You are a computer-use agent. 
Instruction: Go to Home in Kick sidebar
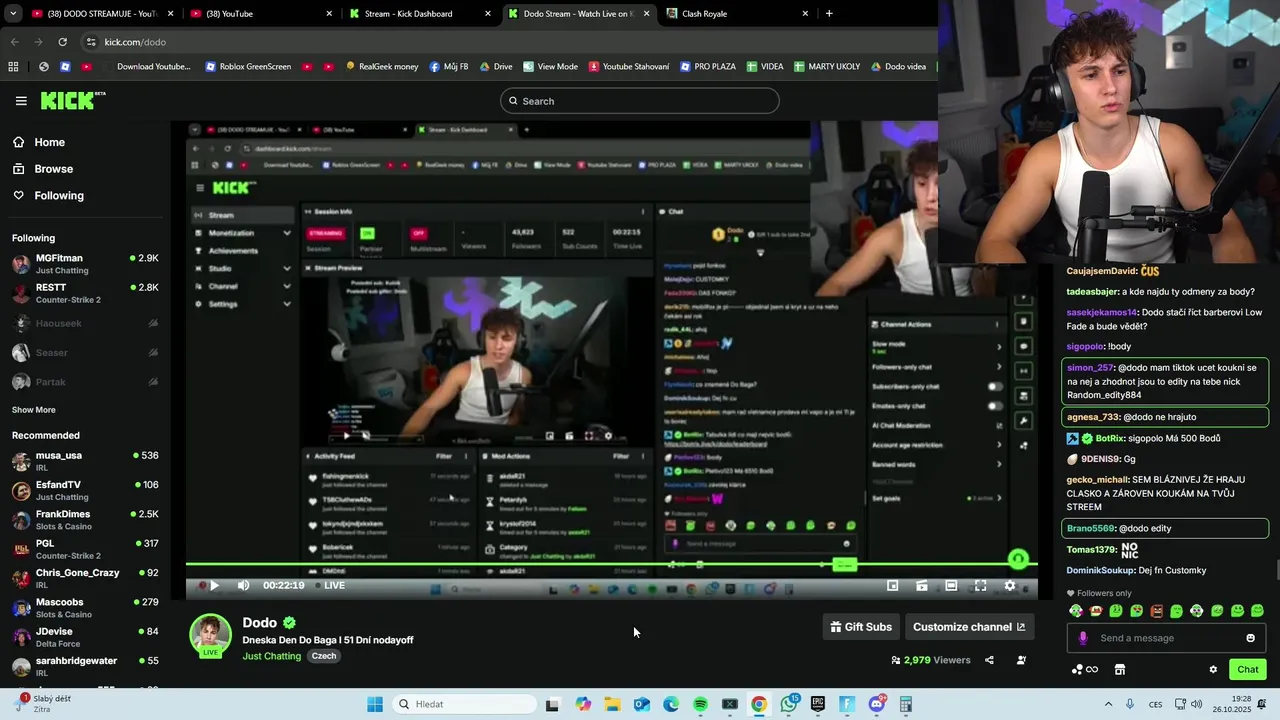tap(40, 142)
